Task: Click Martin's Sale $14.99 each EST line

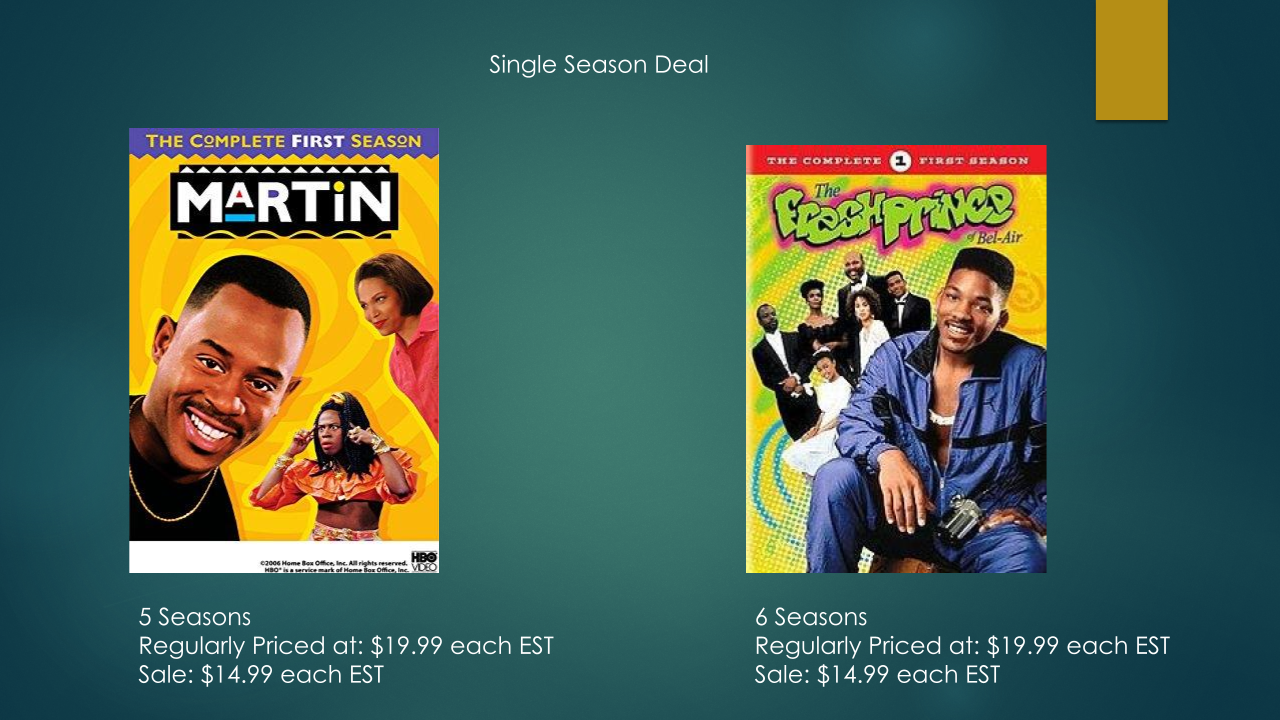Action: point(261,674)
